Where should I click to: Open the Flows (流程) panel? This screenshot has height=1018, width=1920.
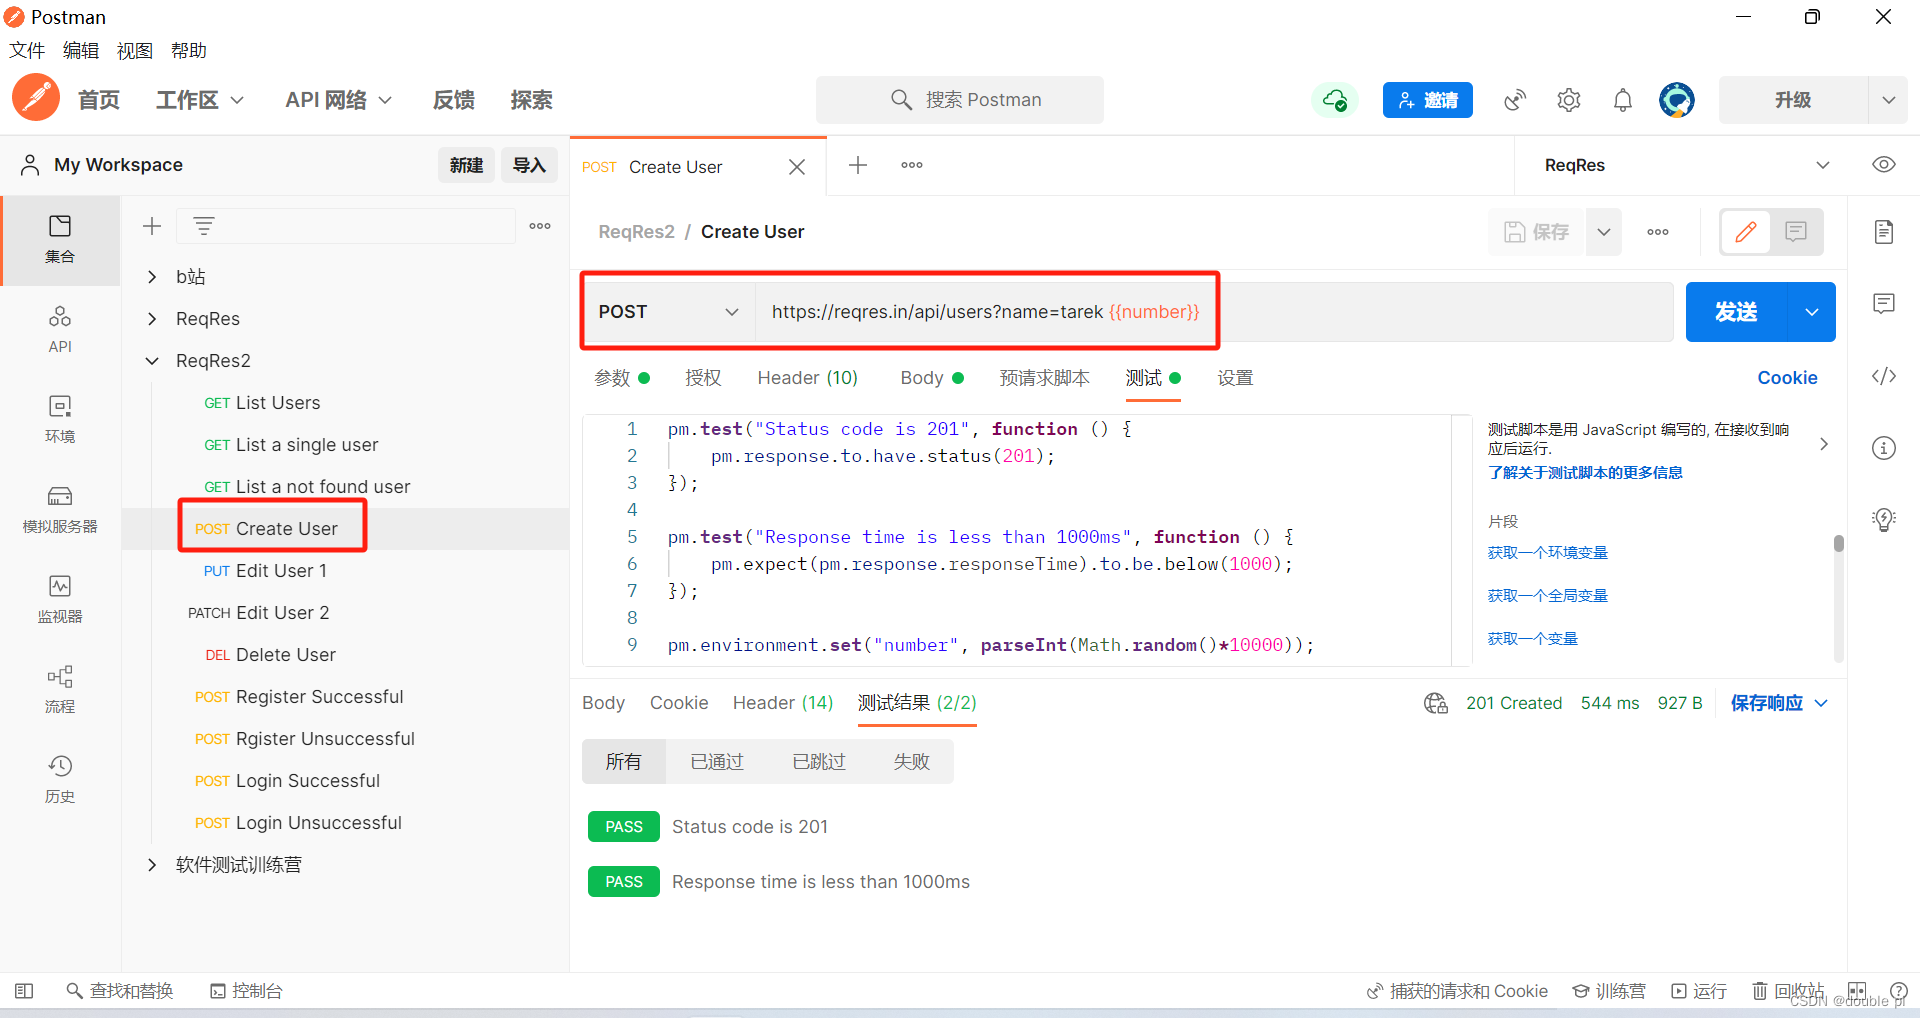click(60, 690)
